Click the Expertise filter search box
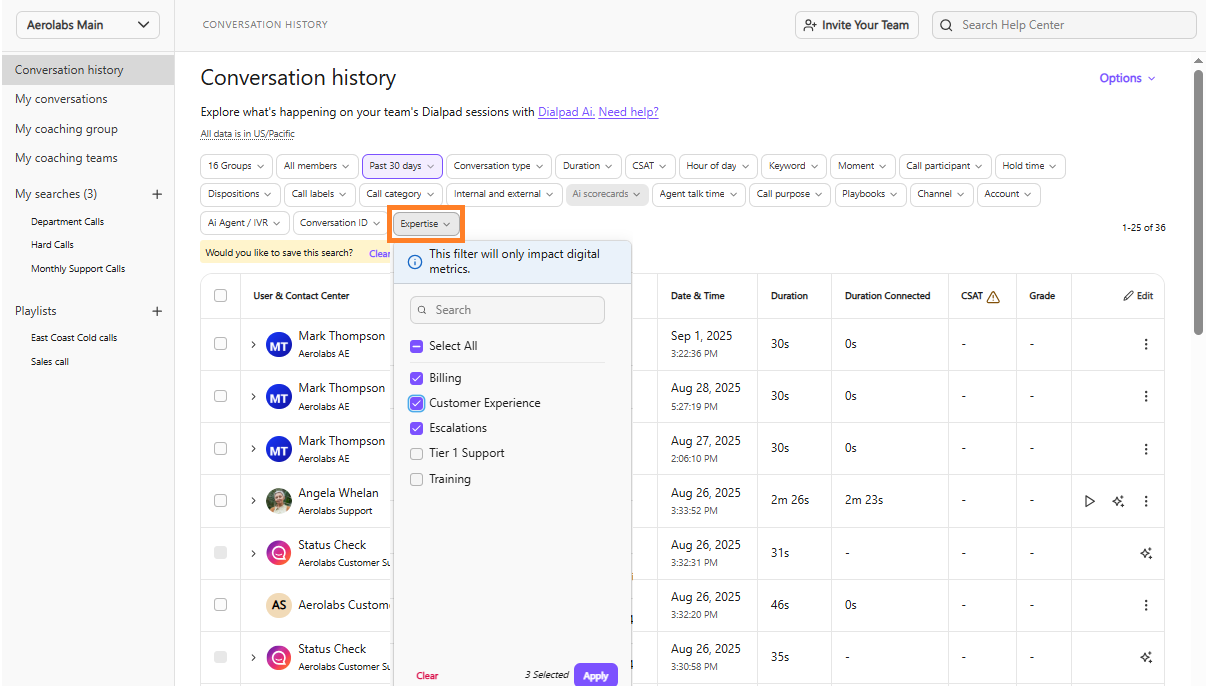 (x=507, y=310)
